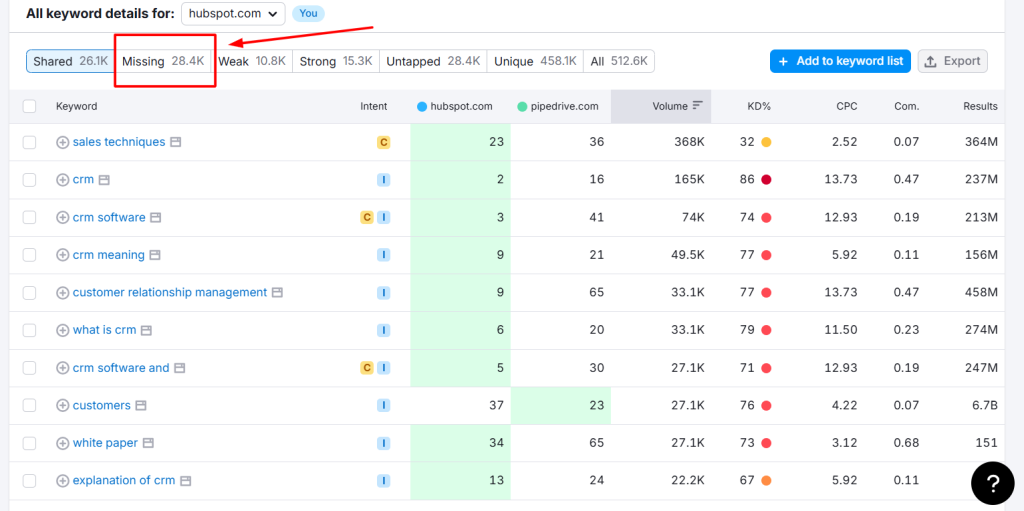Check 'customer relationship management' row checkbox
Image resolution: width=1024 pixels, height=511 pixels.
(29, 293)
